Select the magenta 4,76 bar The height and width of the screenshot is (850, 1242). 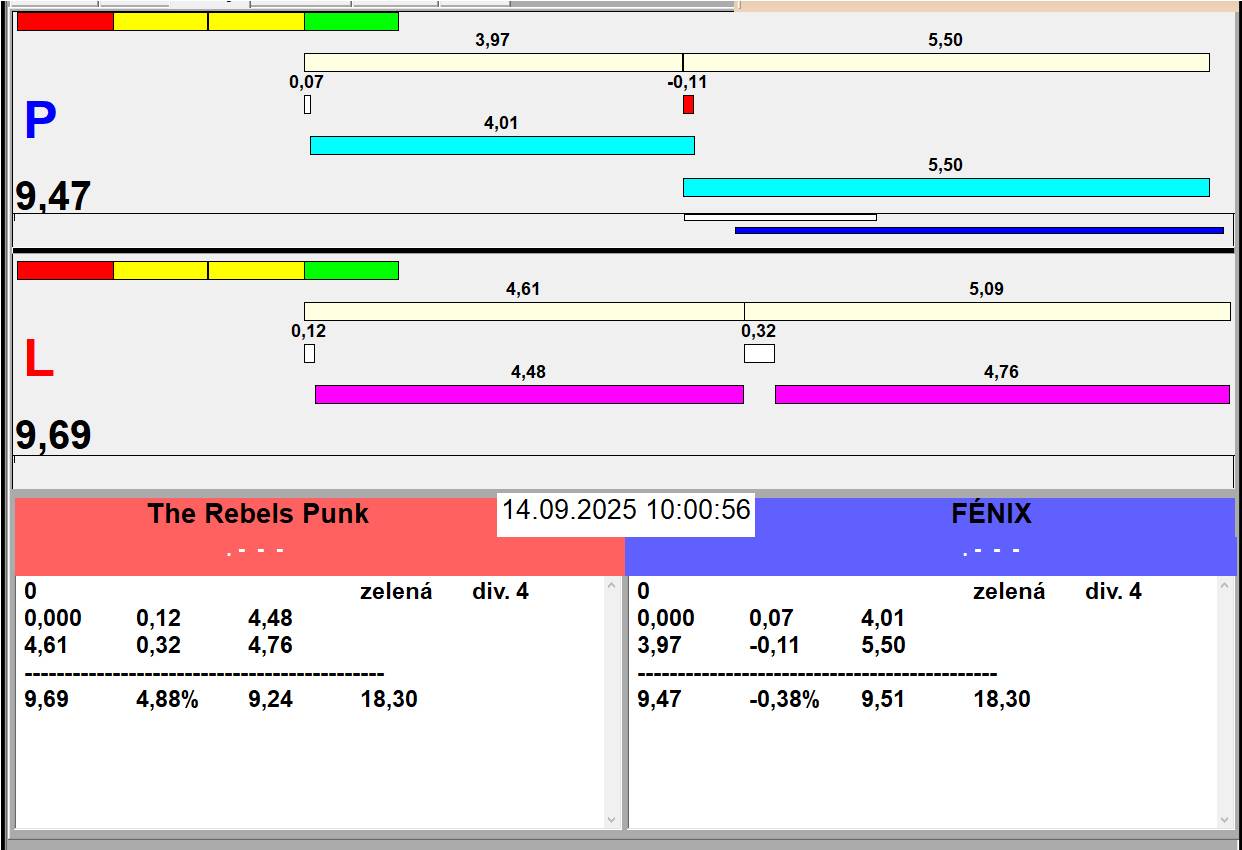pos(1002,394)
